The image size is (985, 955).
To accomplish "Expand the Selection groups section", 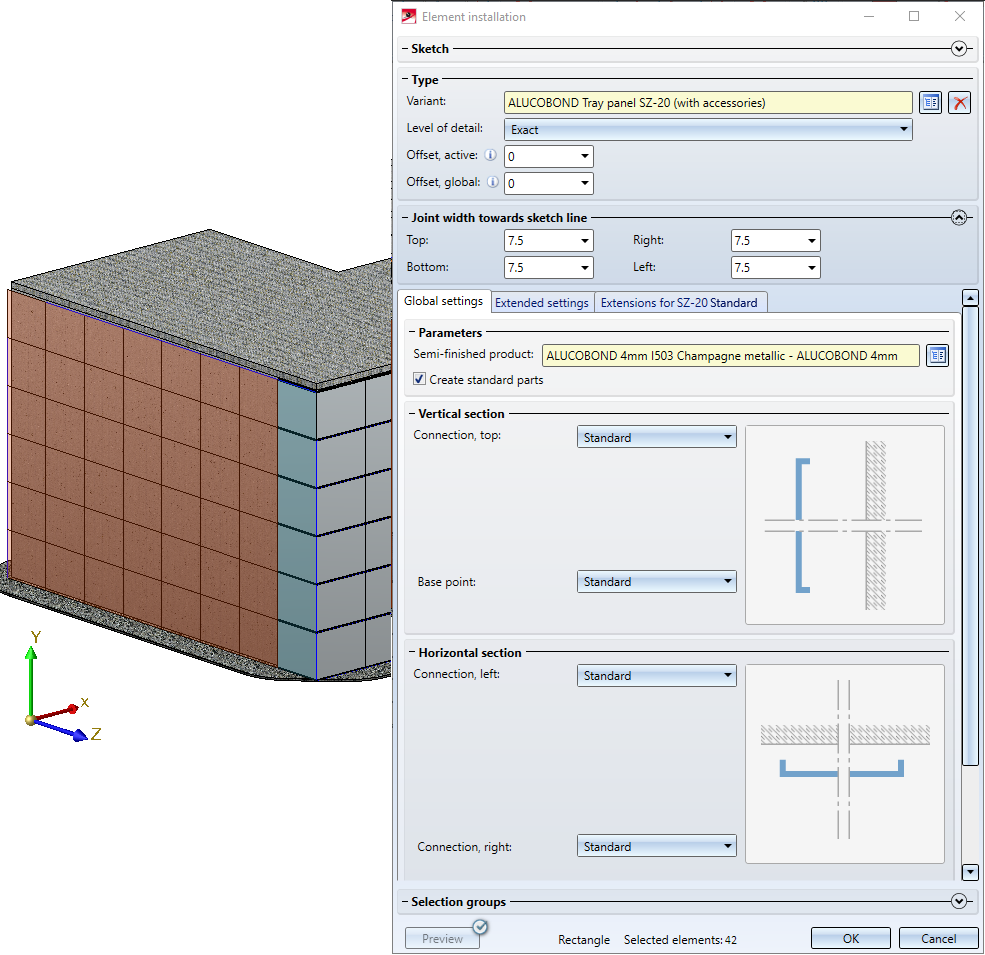I will tap(959, 902).
